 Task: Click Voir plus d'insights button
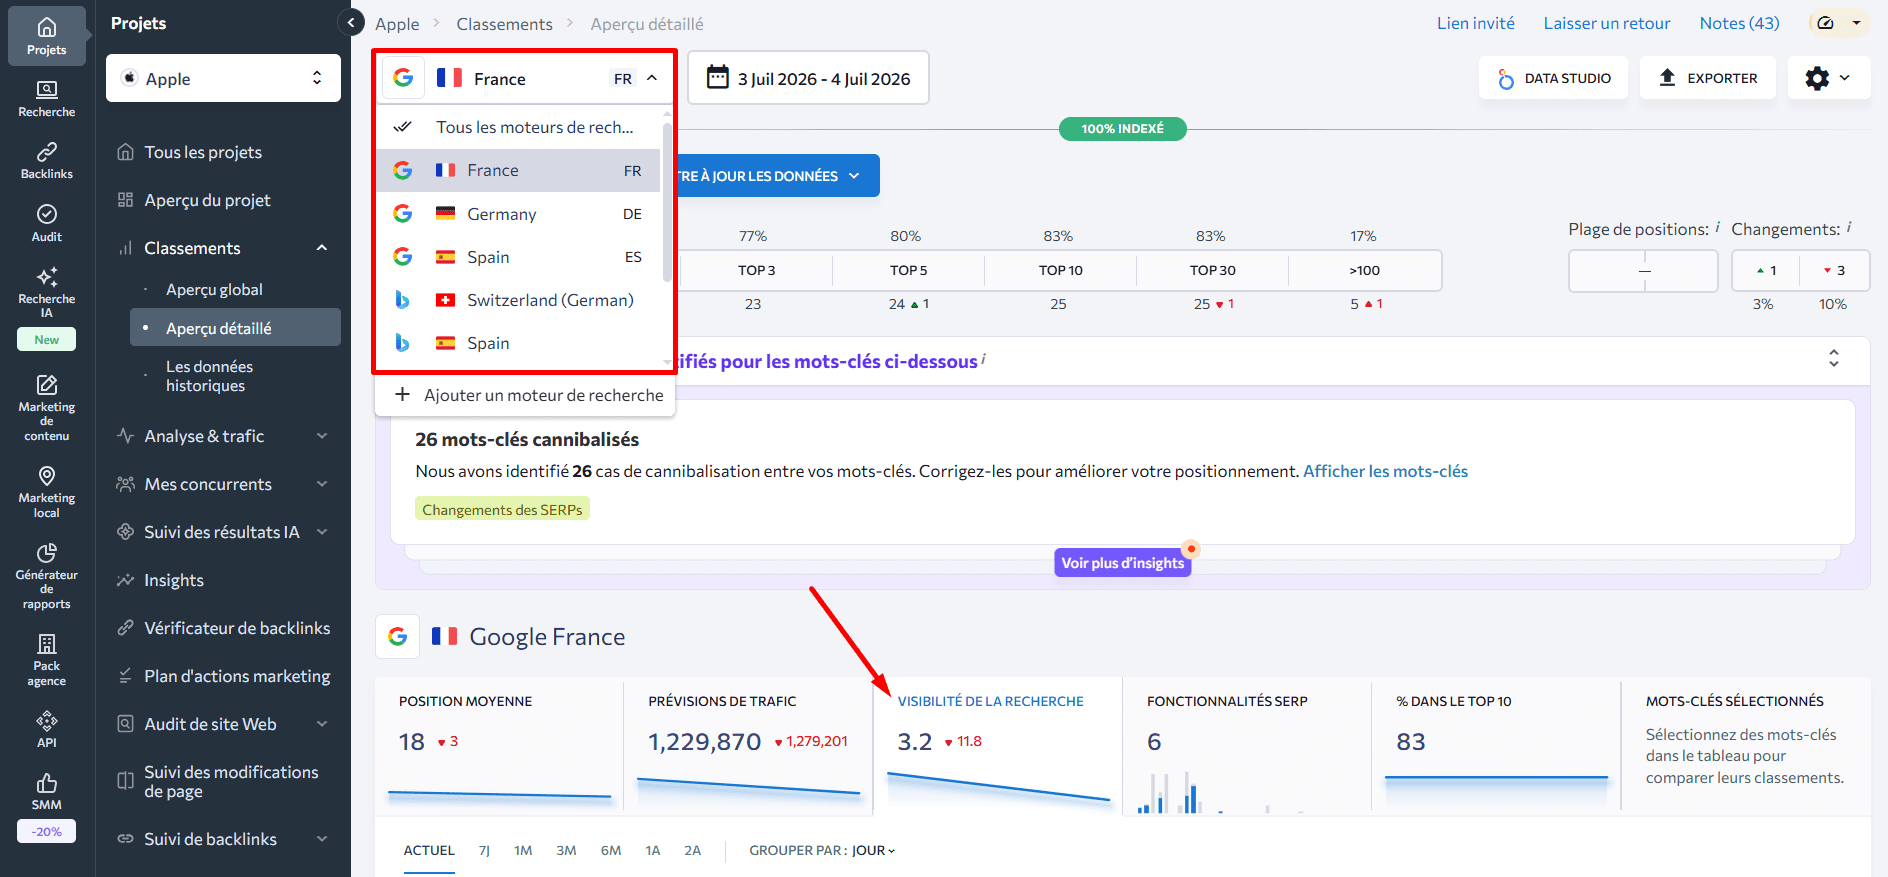1122,563
